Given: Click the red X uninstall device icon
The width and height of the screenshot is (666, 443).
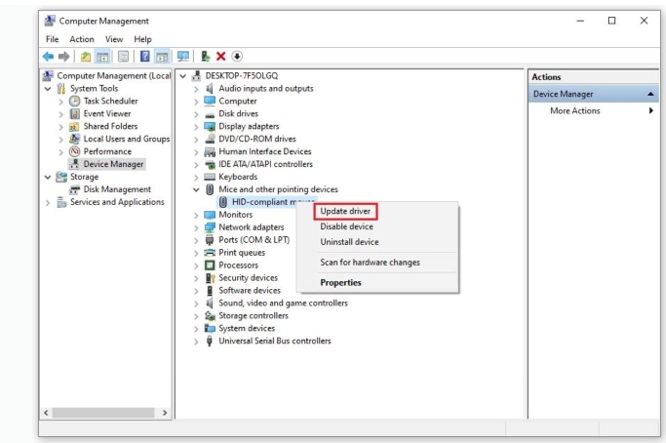Looking at the screenshot, I should 221,57.
